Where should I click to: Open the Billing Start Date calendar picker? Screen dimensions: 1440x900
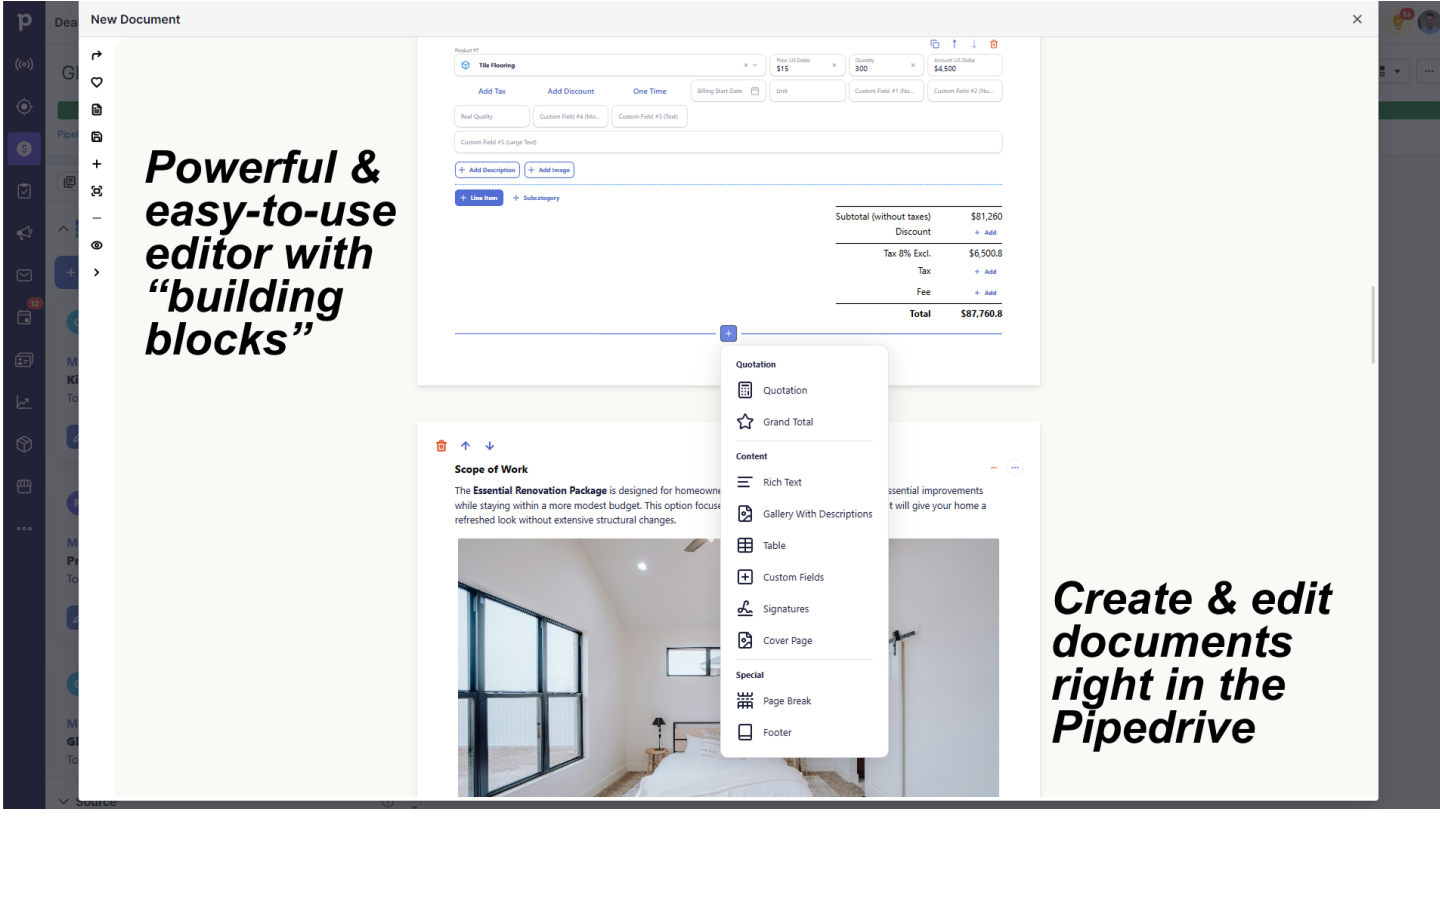coord(754,90)
